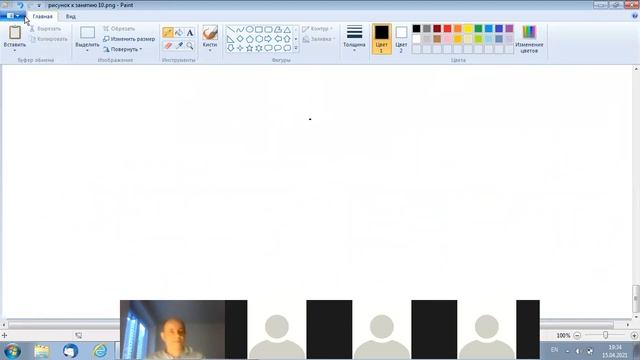Select the Color picker eyedropper tool
Screen dimensions: 640x360
(179, 46)
